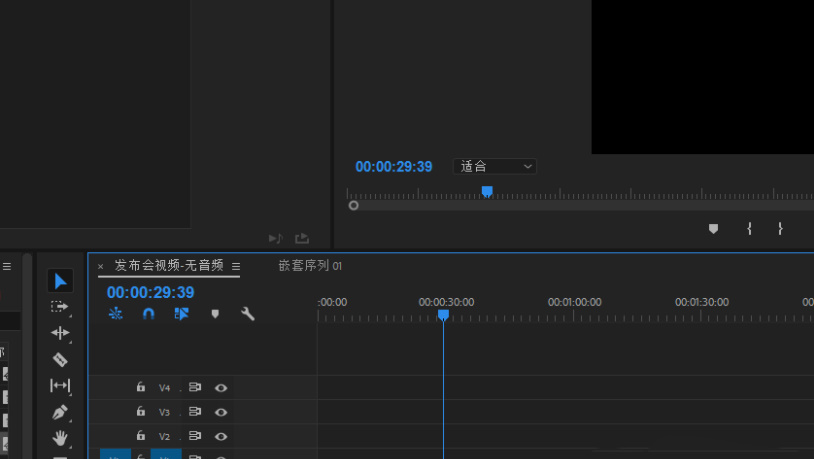This screenshot has height=459, width=814.
Task: Close the 发布会视频-无音频 sequence tab
Action: tap(100, 267)
